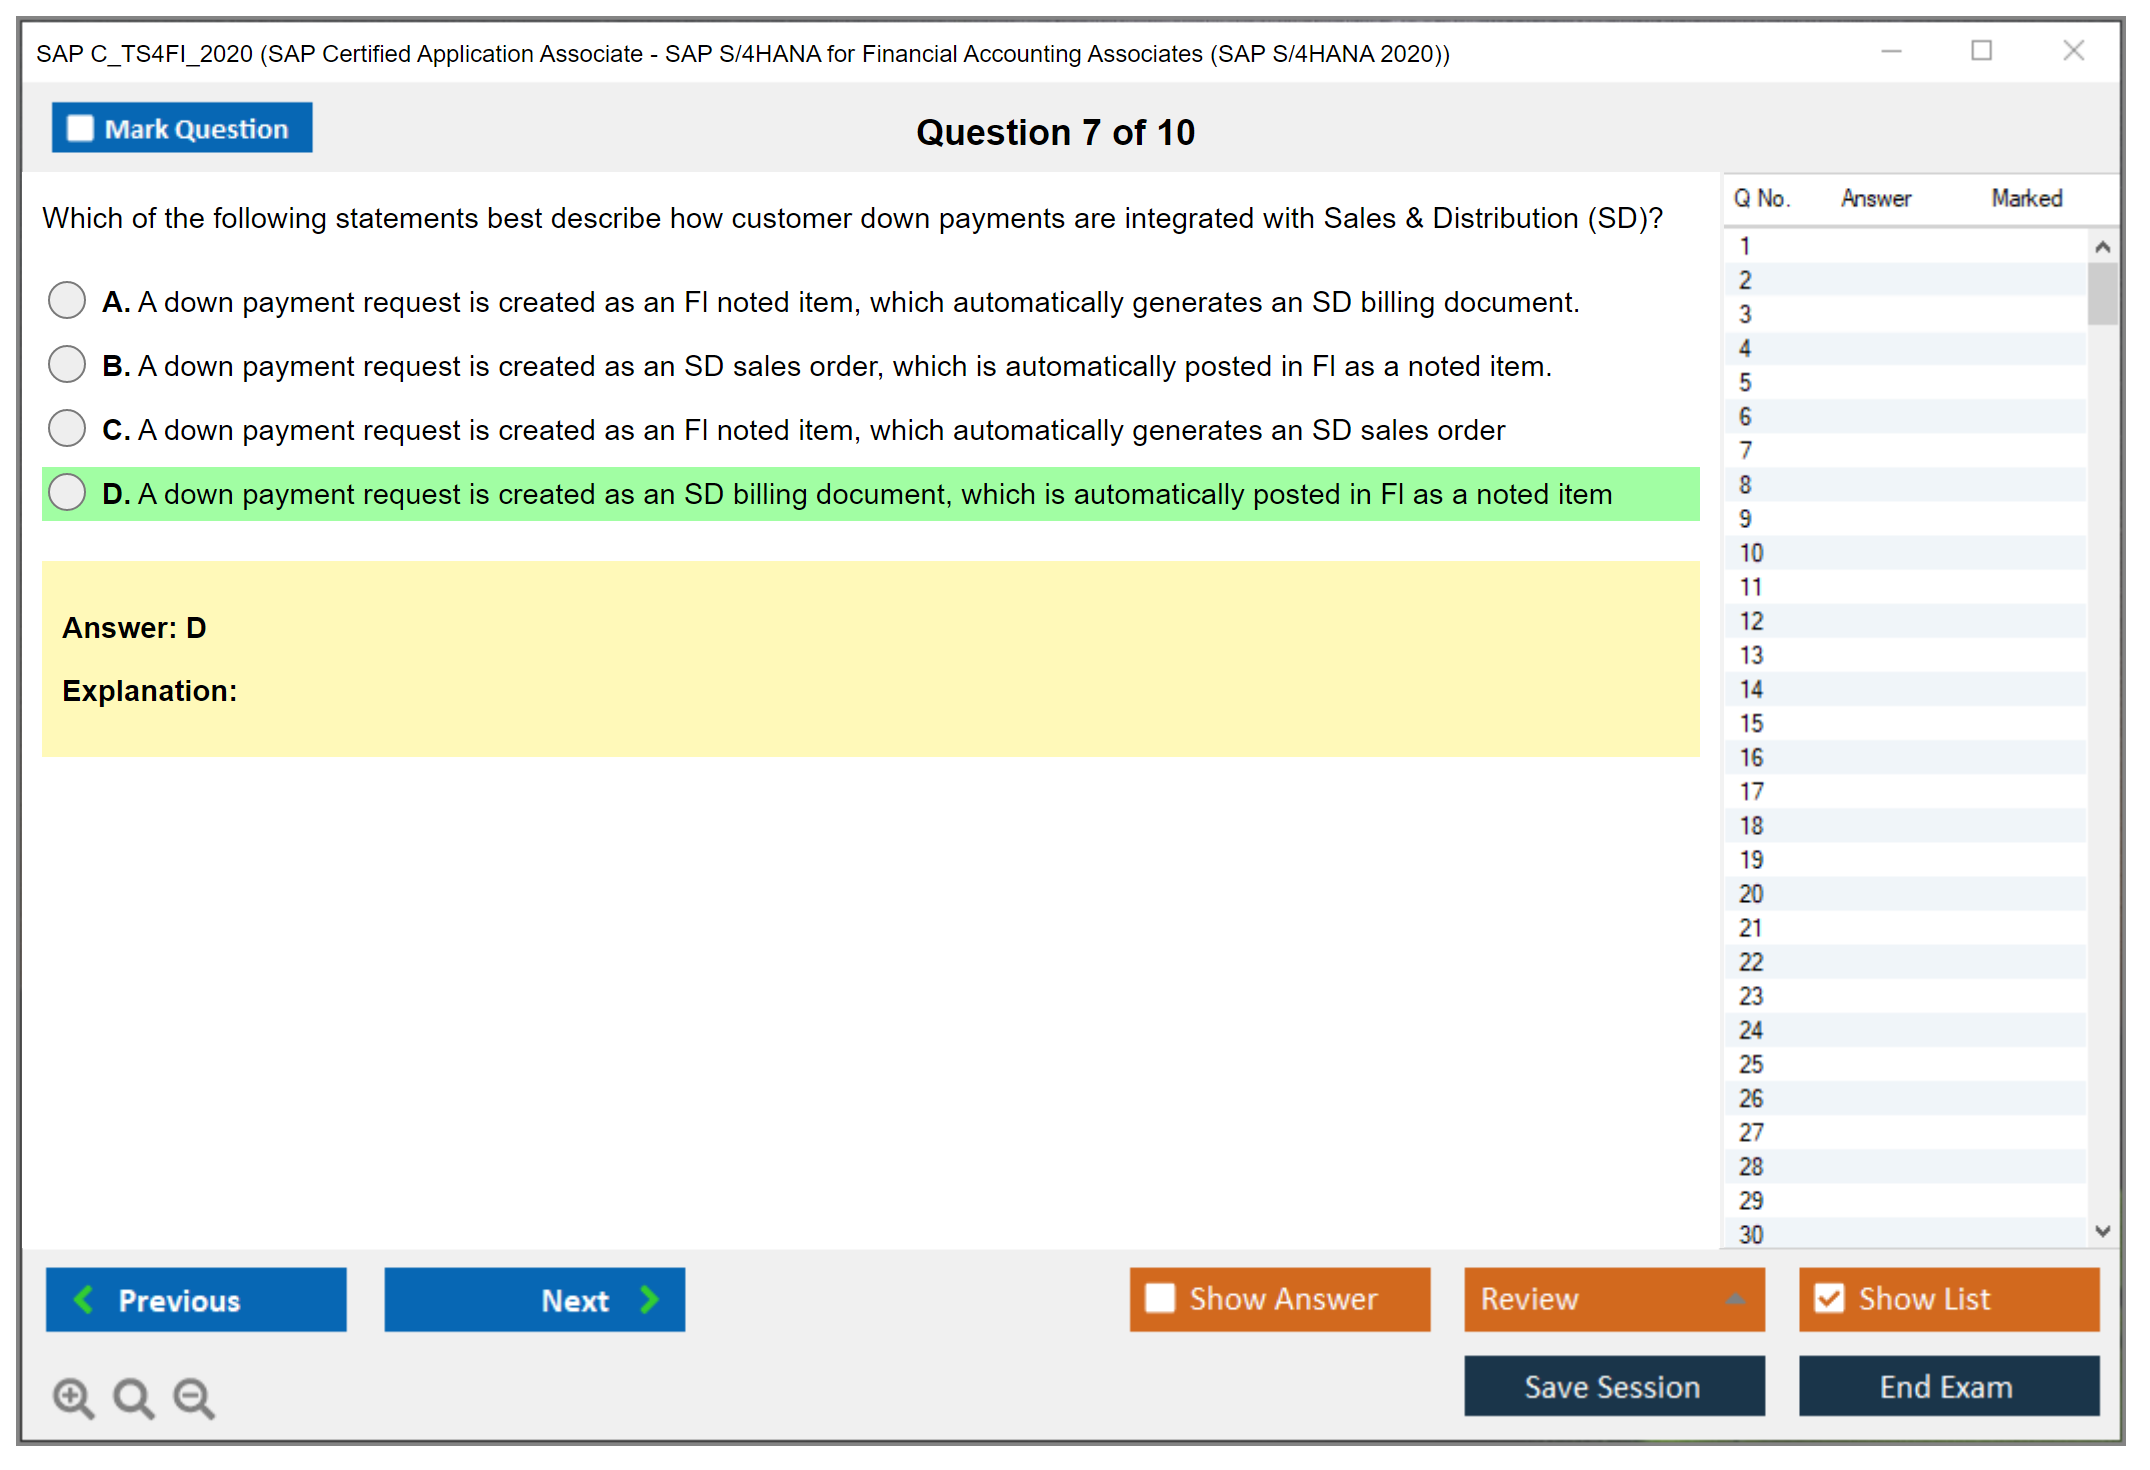Open question 10 in the list

1751,553
